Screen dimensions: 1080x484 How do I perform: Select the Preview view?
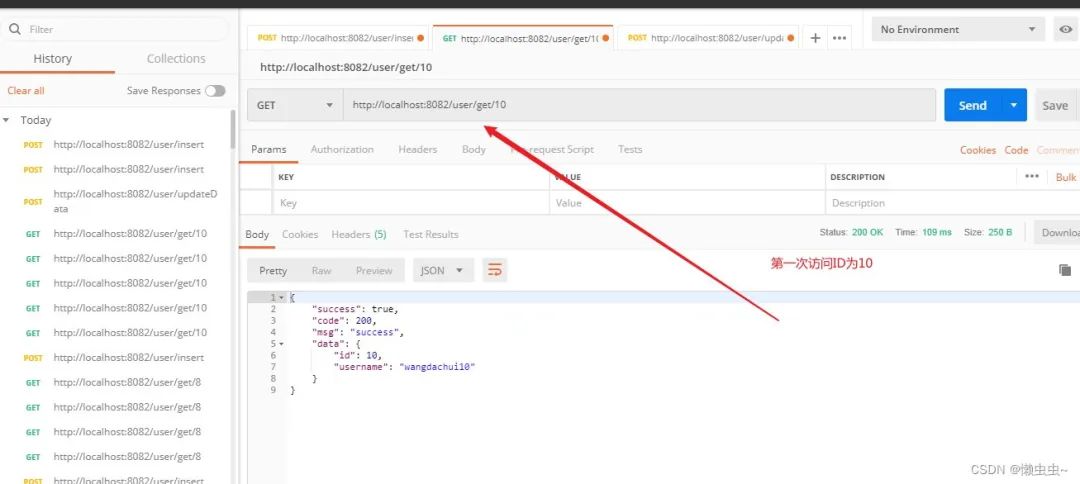point(374,271)
